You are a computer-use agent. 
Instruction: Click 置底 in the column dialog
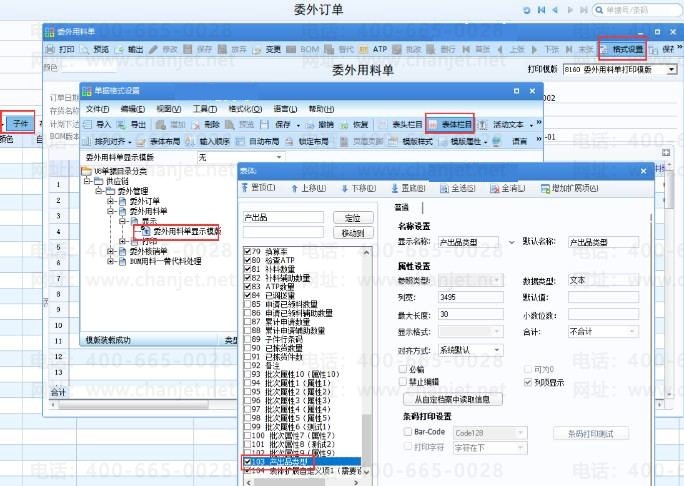click(x=408, y=188)
